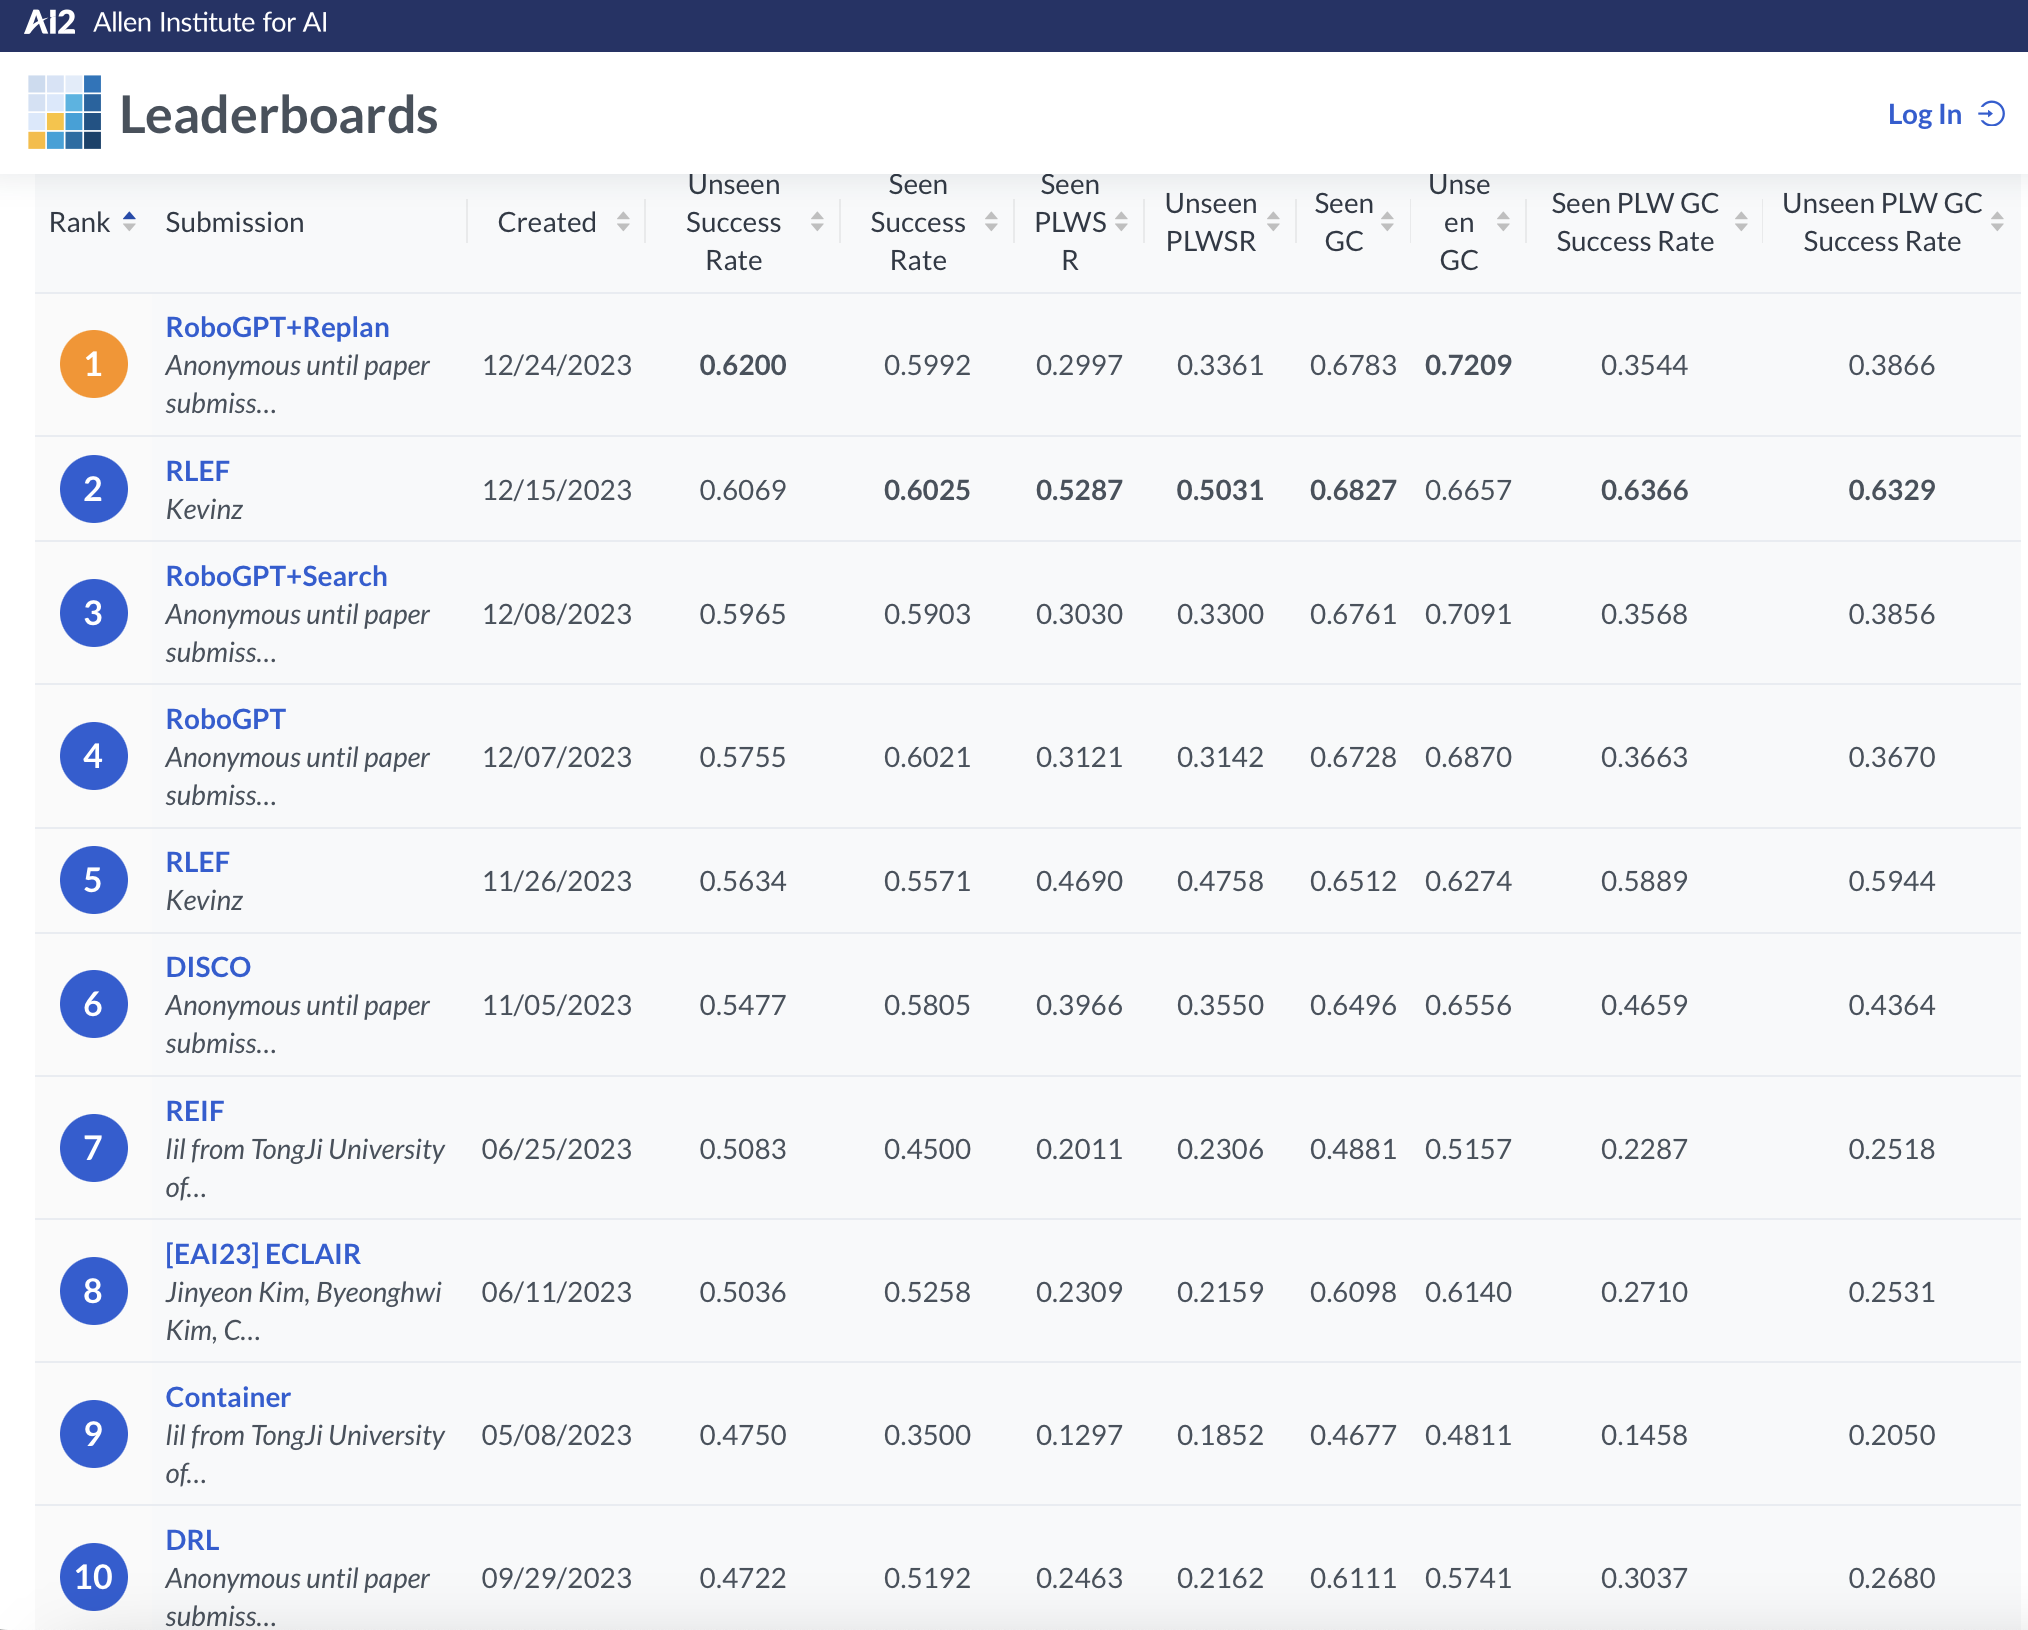Sort by Seen PLW GC Success Rate
2028x1630 pixels.
pos(1741,221)
